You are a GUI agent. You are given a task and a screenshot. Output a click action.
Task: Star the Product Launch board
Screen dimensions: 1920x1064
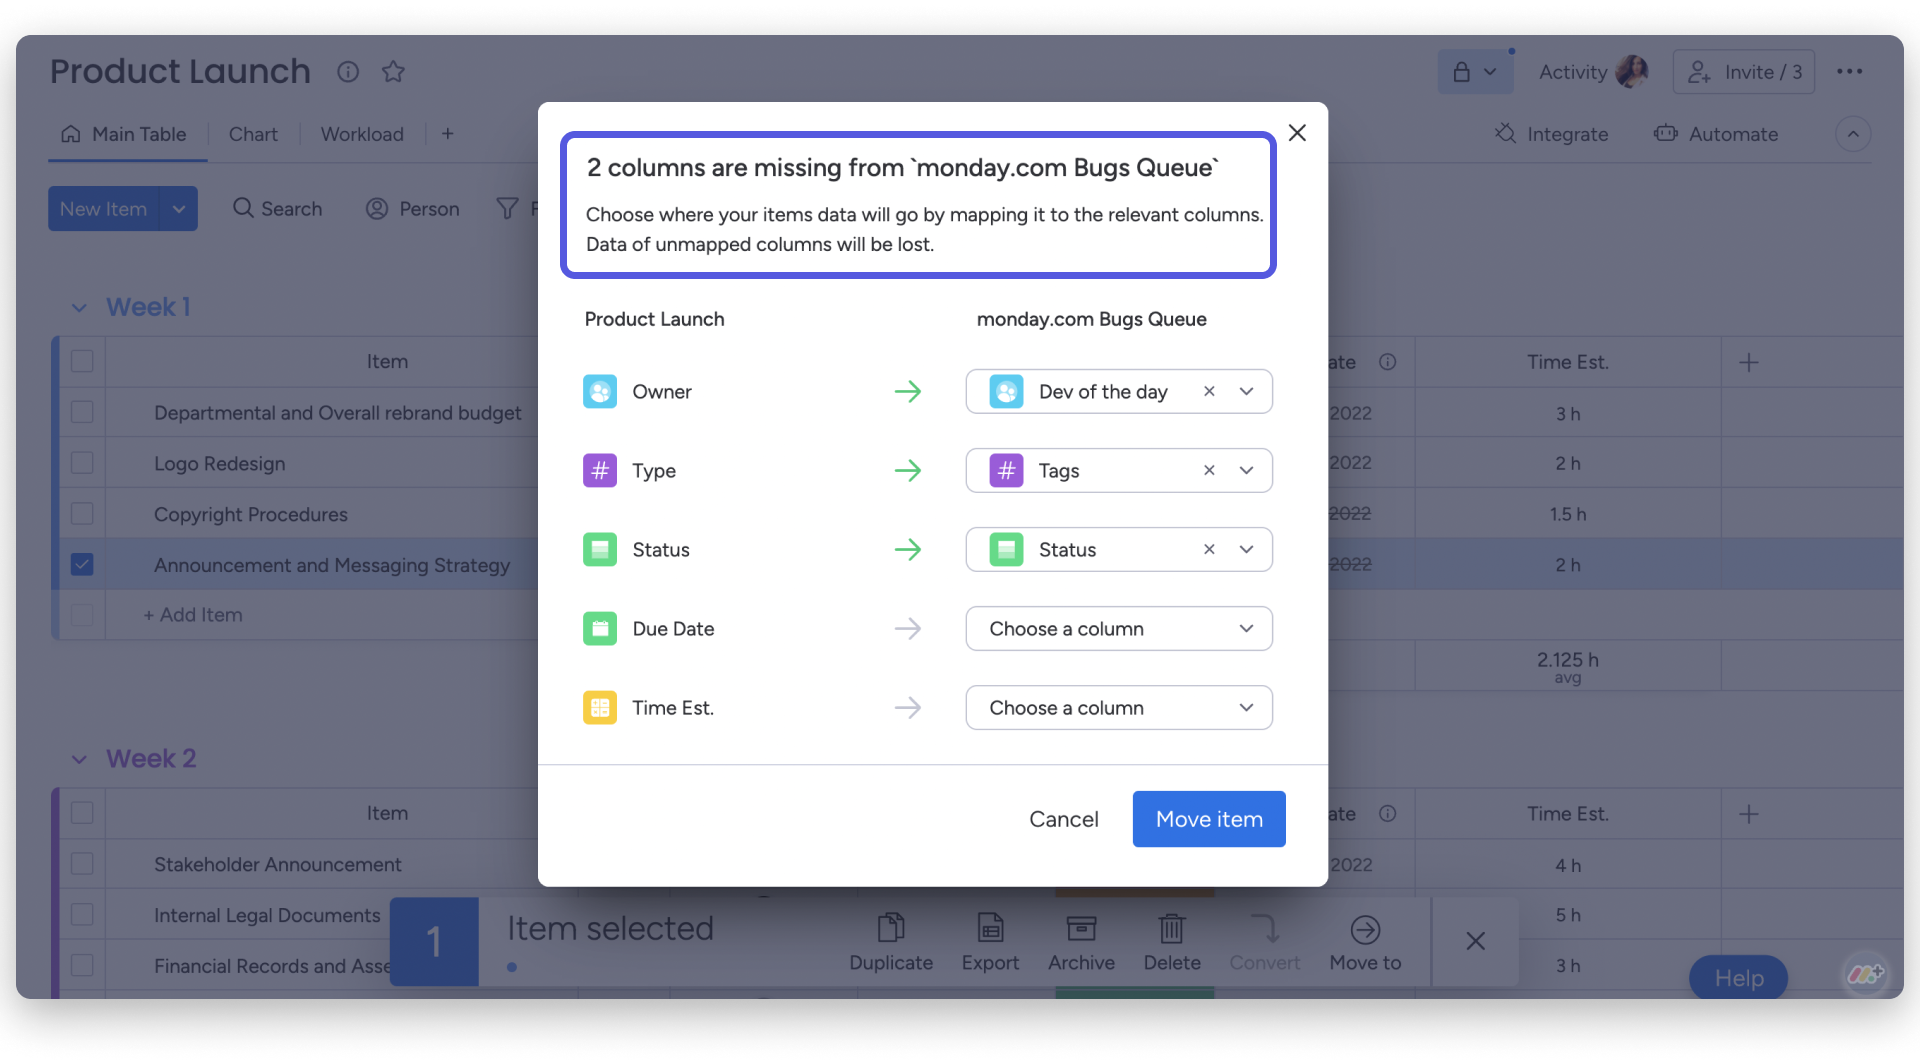[393, 72]
